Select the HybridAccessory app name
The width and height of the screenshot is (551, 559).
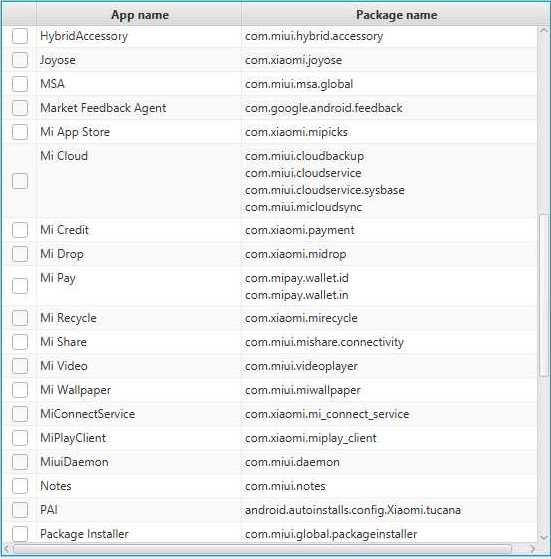(84, 36)
